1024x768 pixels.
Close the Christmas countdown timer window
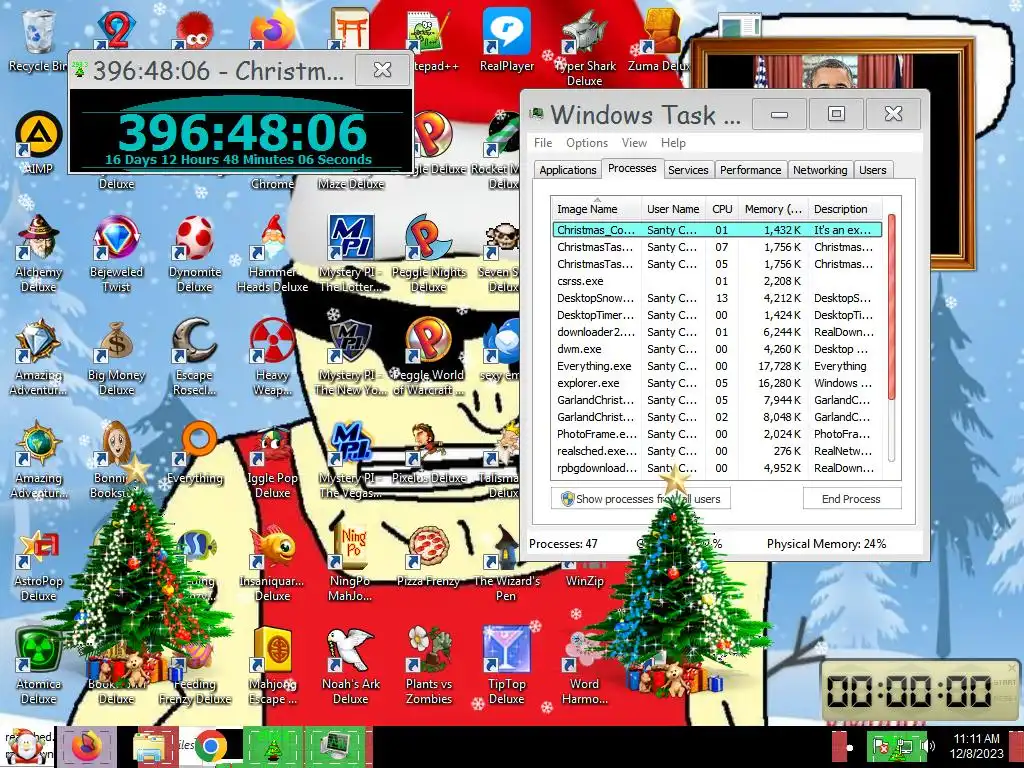[382, 69]
